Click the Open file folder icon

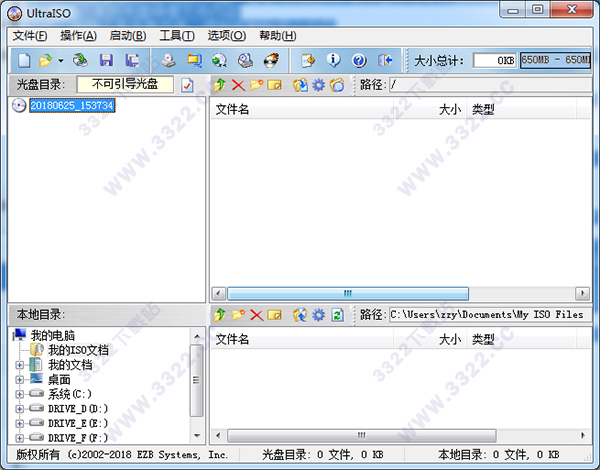(46, 60)
